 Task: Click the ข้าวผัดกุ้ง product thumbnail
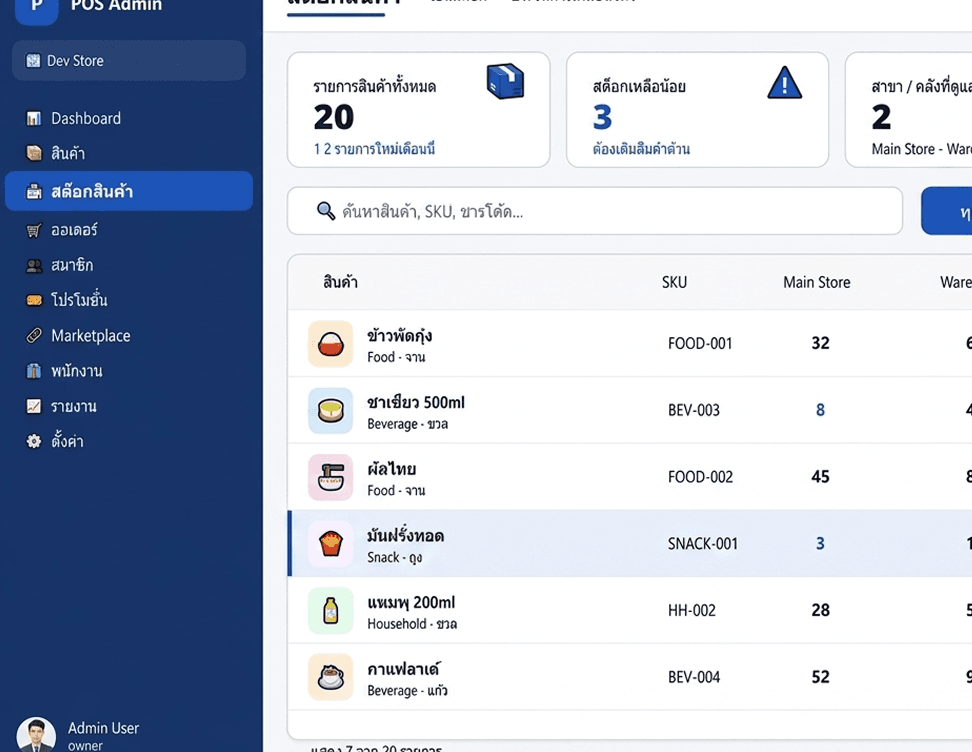tap(330, 343)
